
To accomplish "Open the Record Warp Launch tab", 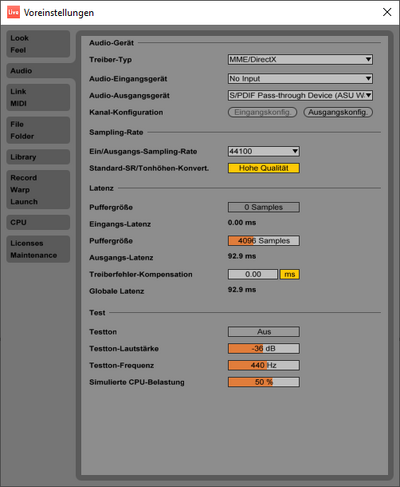I will pos(38,190).
